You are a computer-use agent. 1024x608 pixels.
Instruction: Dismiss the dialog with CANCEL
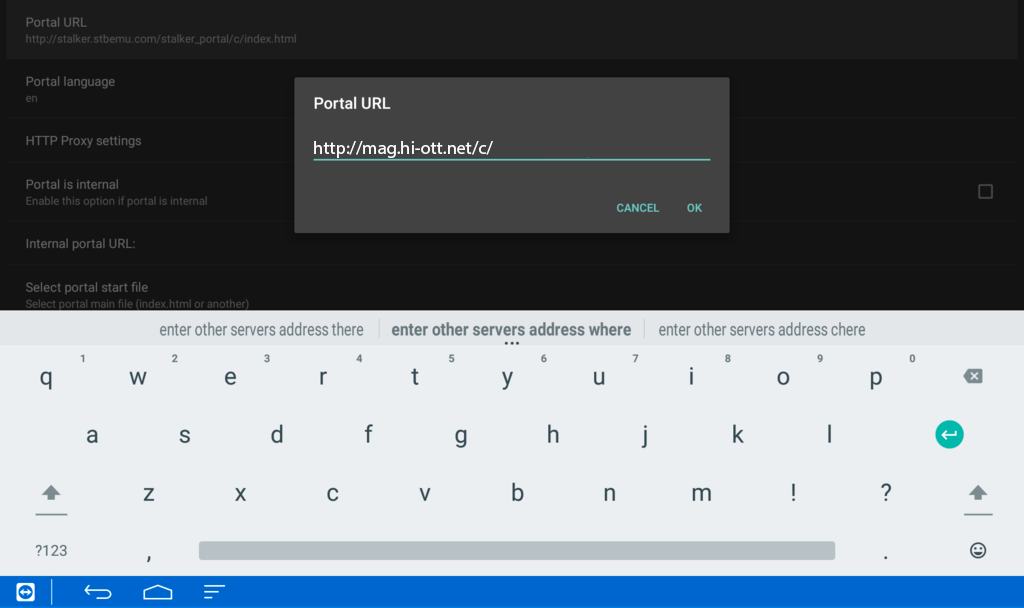pyautogui.click(x=637, y=208)
